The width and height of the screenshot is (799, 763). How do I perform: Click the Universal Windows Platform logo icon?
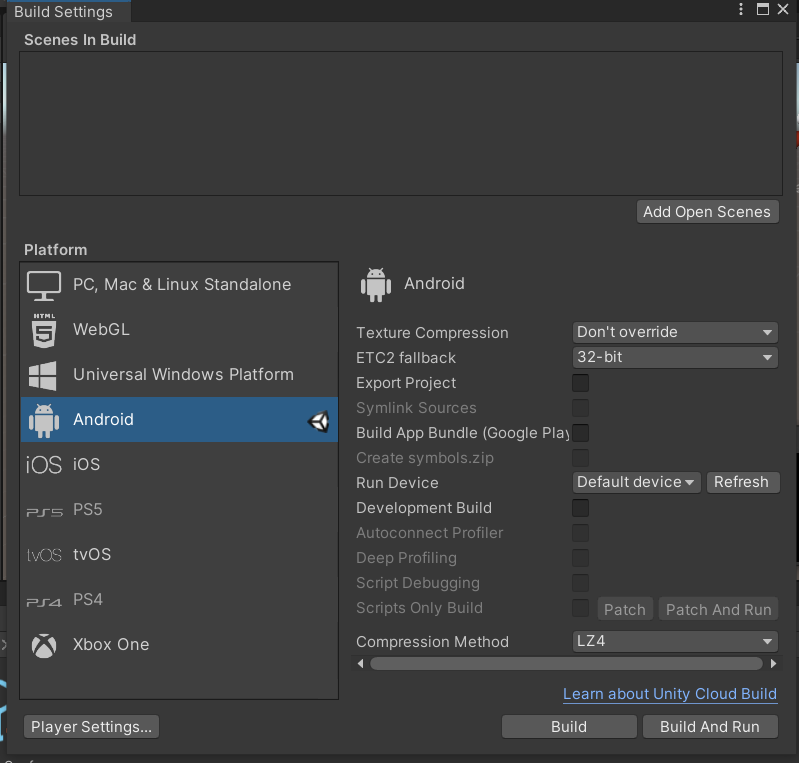(43, 376)
